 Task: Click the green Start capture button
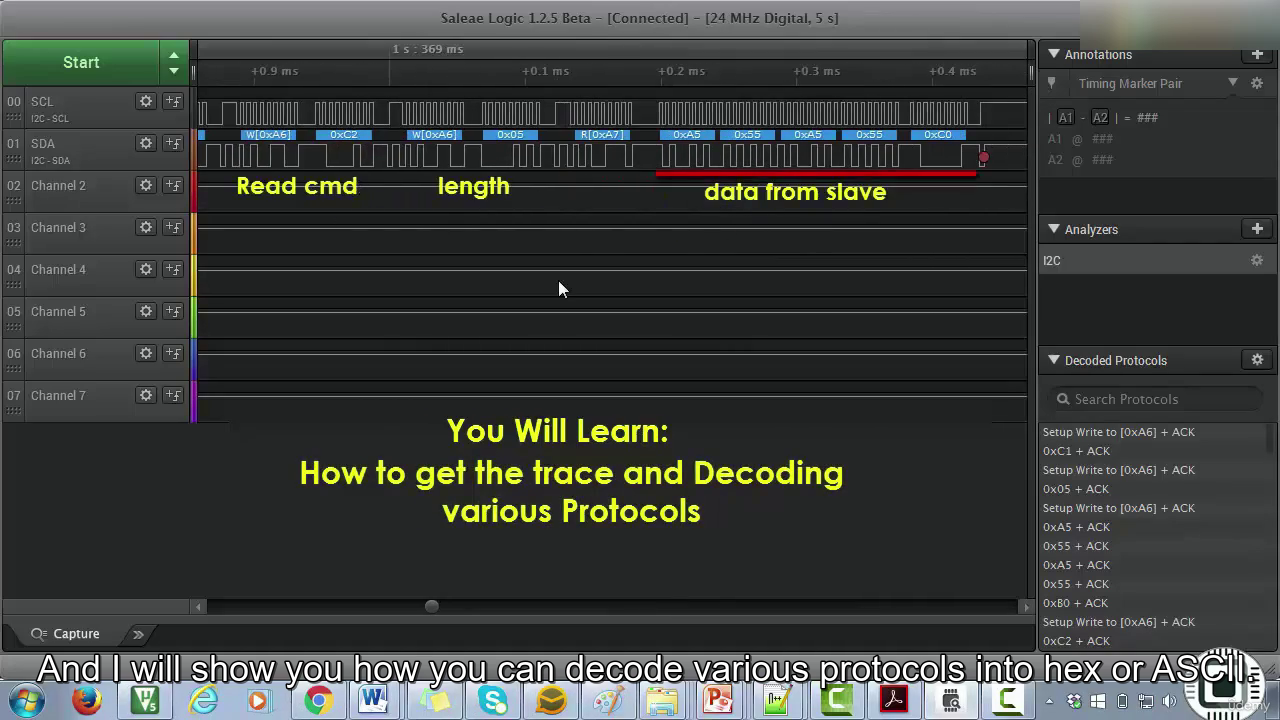[x=81, y=62]
